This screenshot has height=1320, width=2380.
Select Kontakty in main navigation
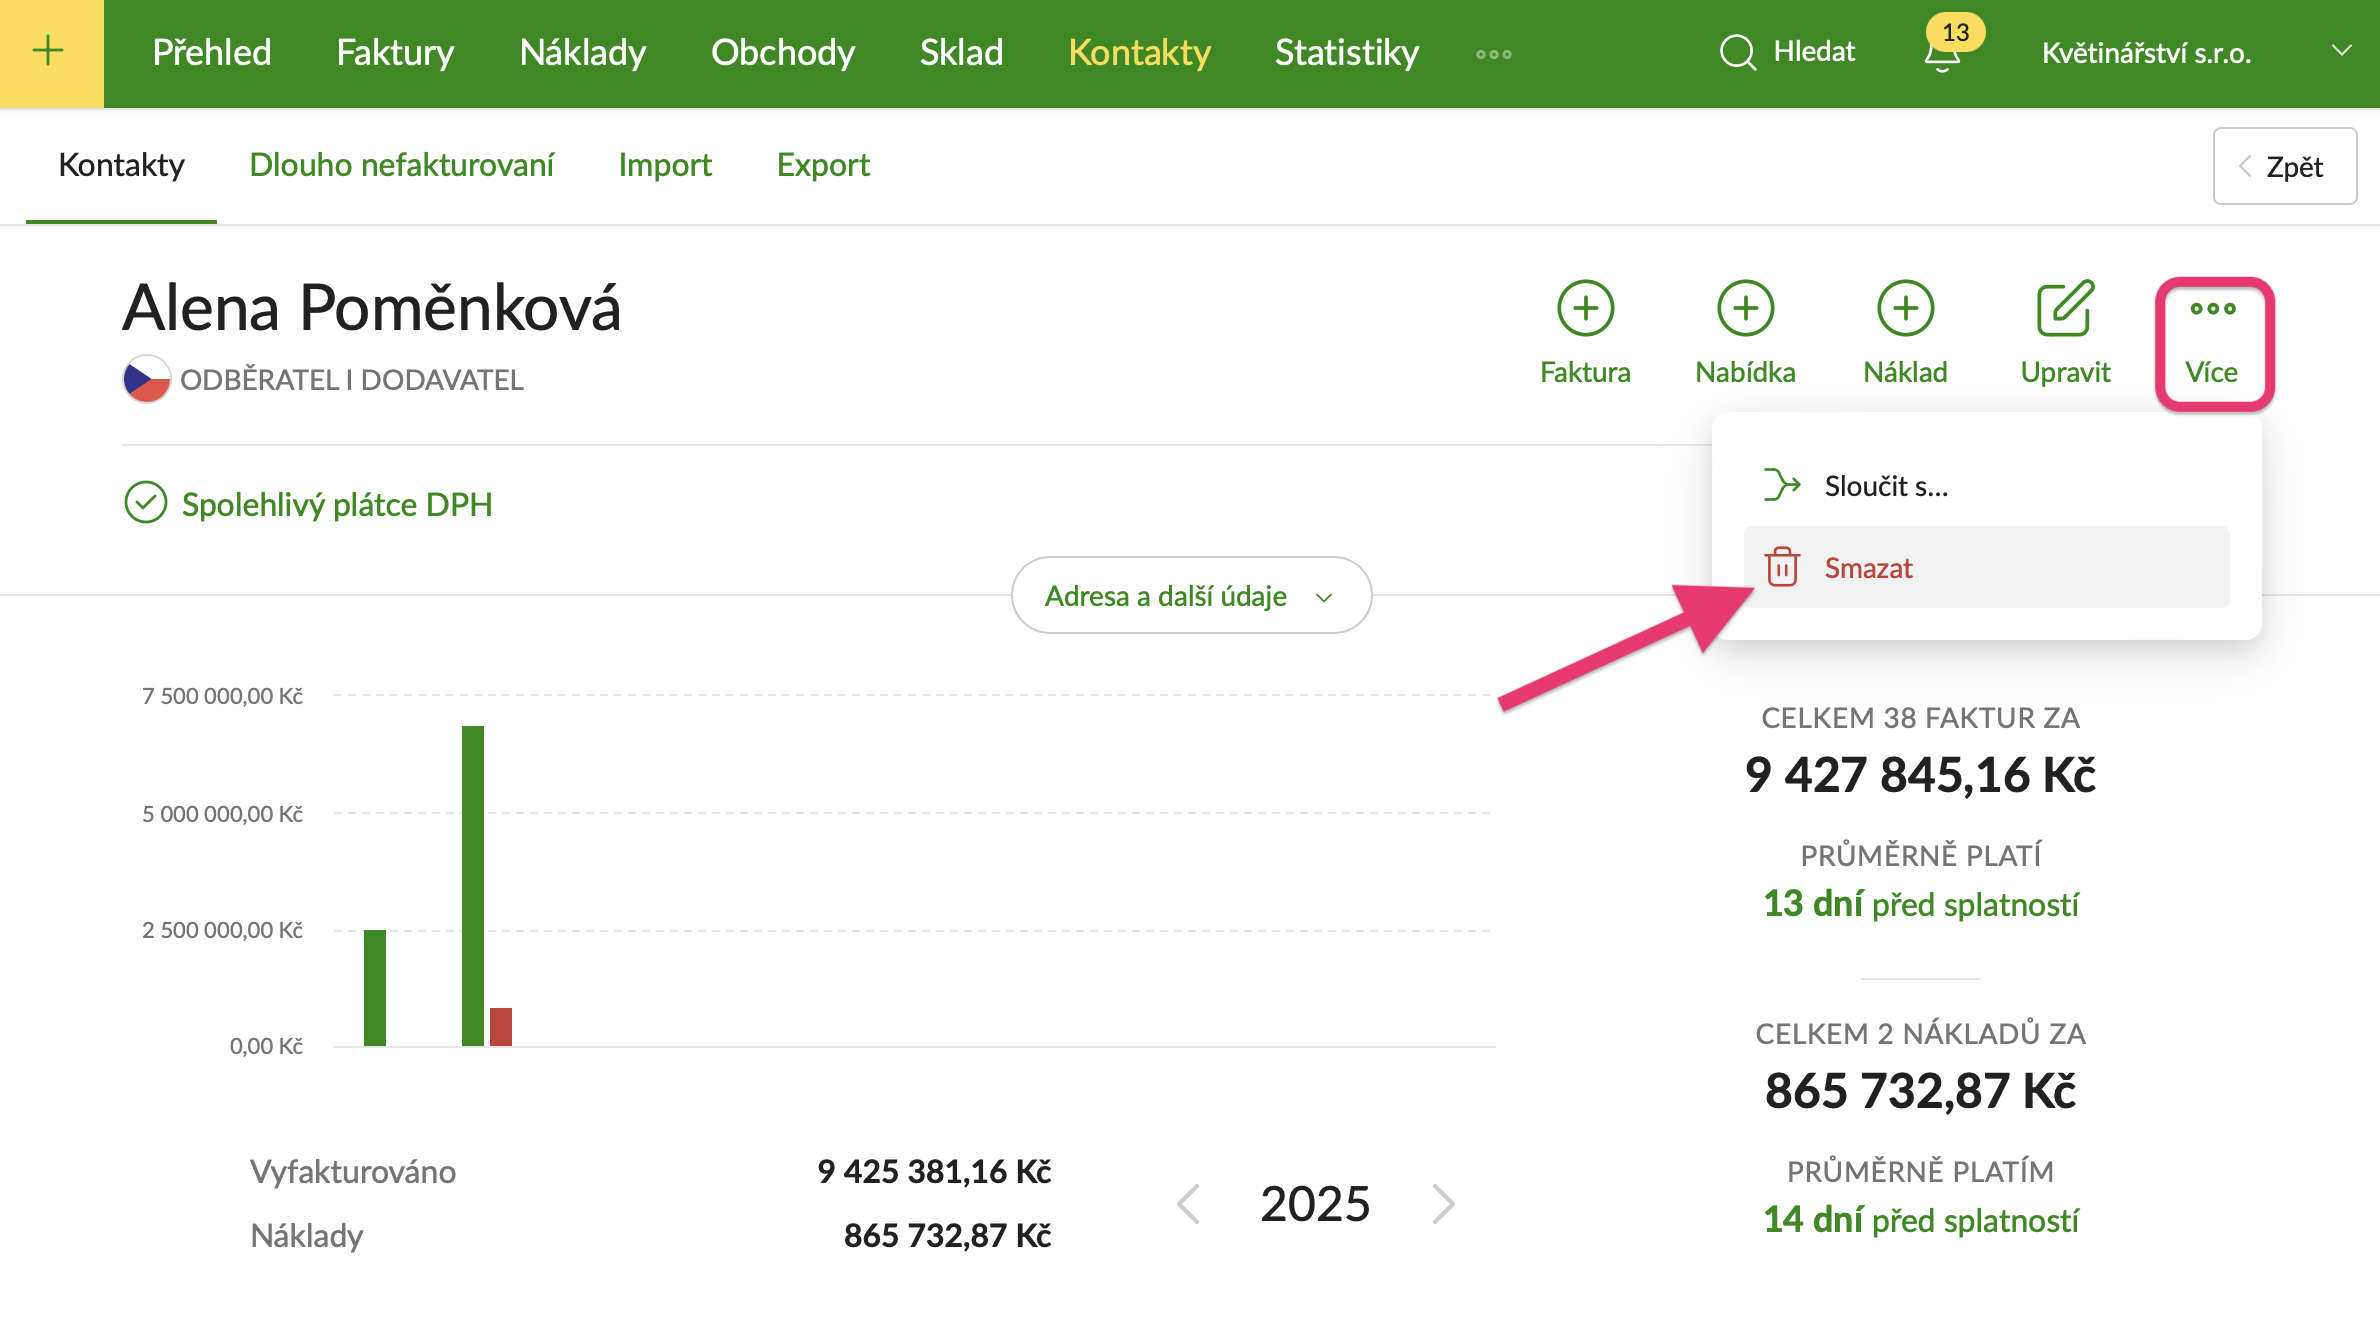(x=1139, y=53)
